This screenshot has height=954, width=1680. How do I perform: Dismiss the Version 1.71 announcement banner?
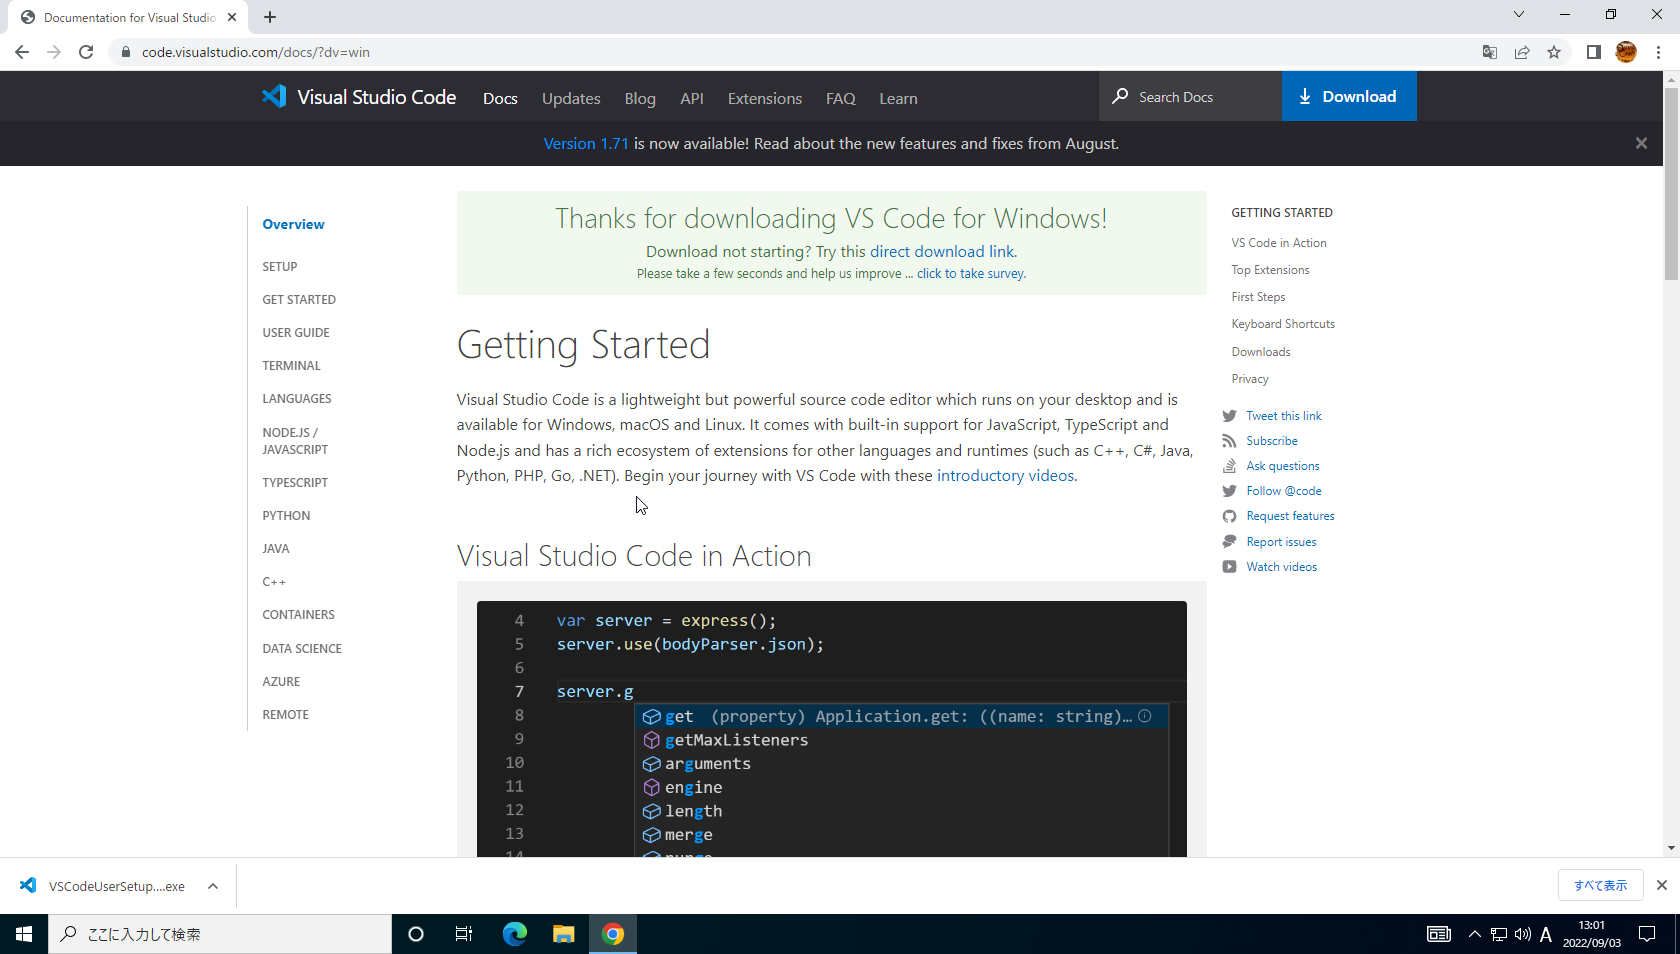point(1641,143)
